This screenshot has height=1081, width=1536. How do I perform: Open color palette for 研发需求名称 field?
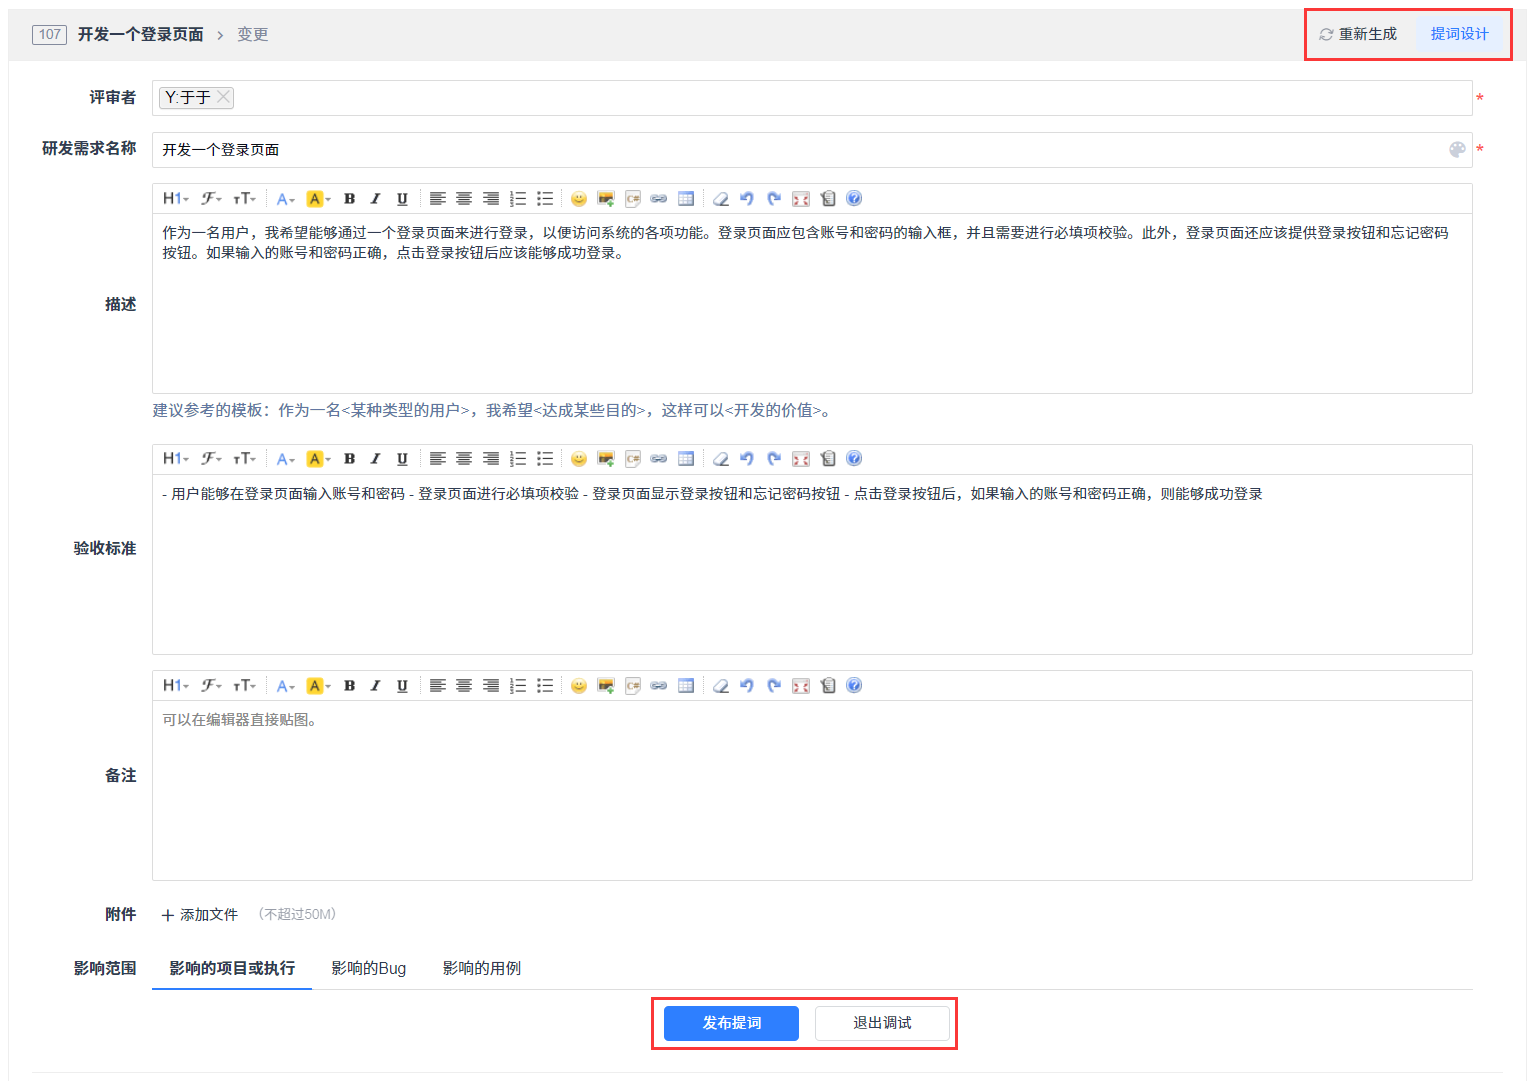pos(1457,150)
